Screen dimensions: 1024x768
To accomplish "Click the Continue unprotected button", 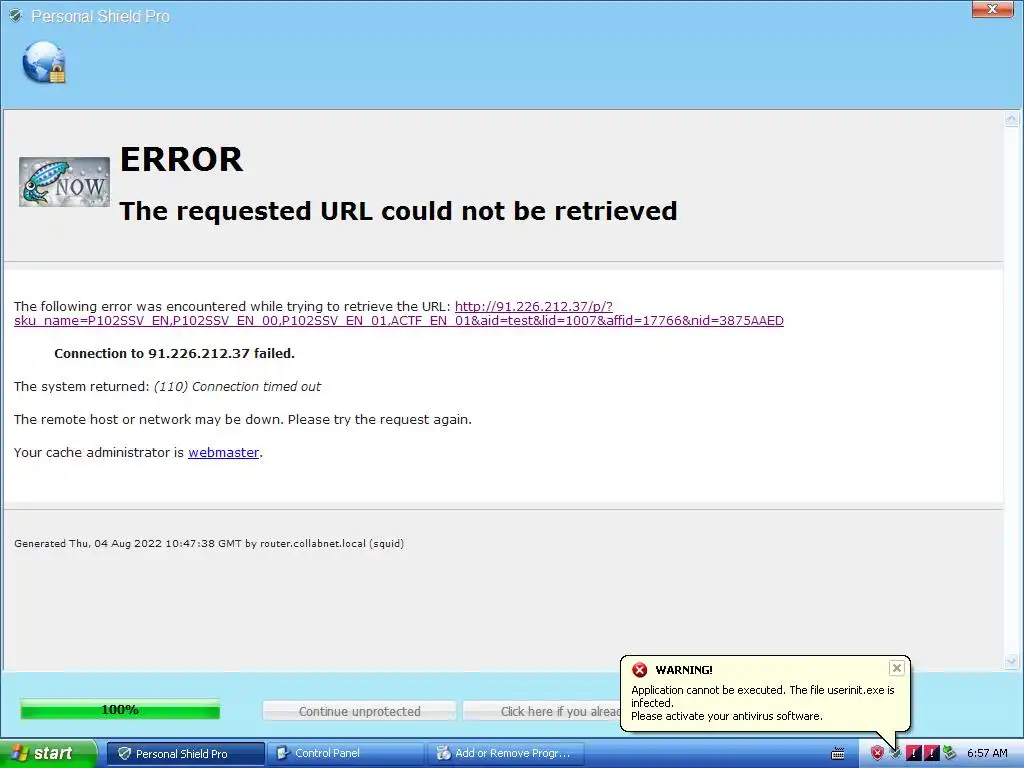I will click(359, 711).
